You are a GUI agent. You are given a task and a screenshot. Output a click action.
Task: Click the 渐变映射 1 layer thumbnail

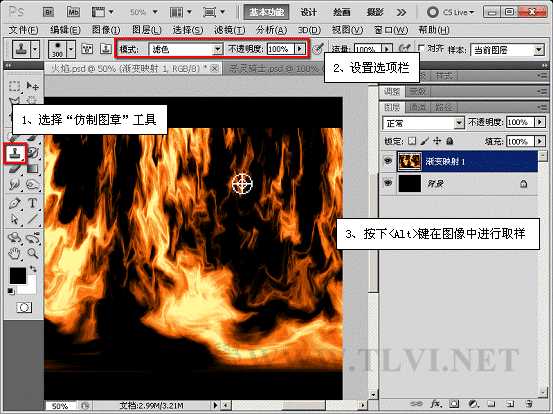[409, 161]
